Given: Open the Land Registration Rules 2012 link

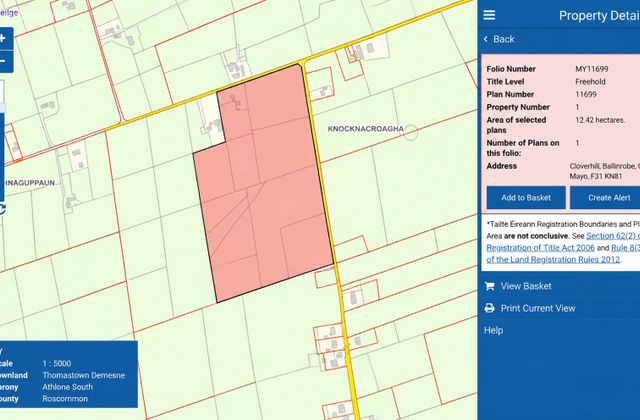Looking at the screenshot, I should pyautogui.click(x=553, y=260).
